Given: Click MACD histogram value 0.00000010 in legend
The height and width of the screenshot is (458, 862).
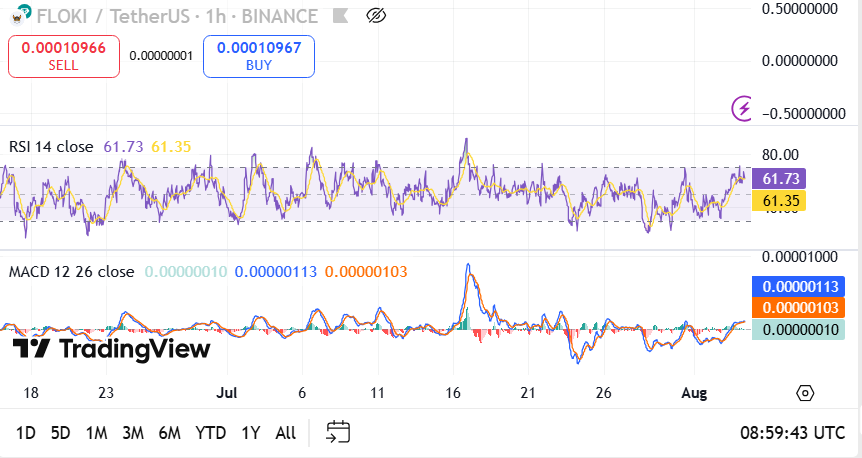Looking at the screenshot, I should point(186,272).
